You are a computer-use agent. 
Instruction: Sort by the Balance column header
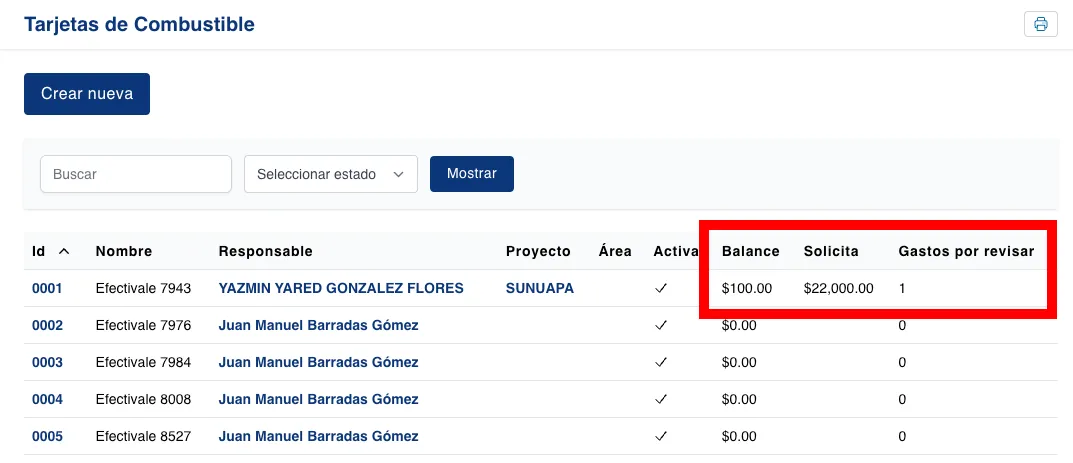point(750,251)
